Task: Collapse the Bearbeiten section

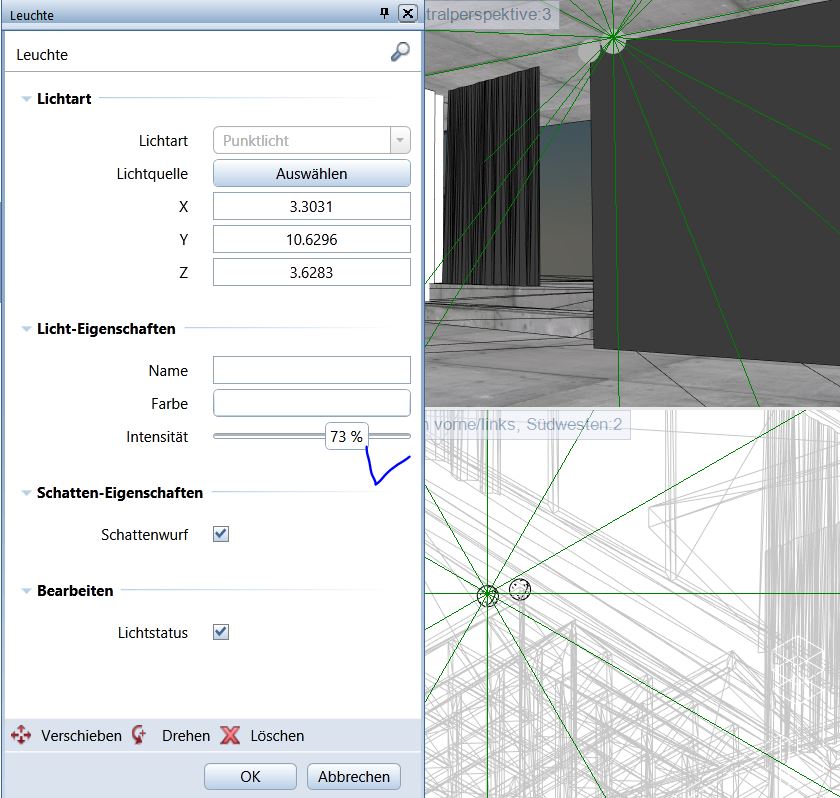Action: click(26, 591)
